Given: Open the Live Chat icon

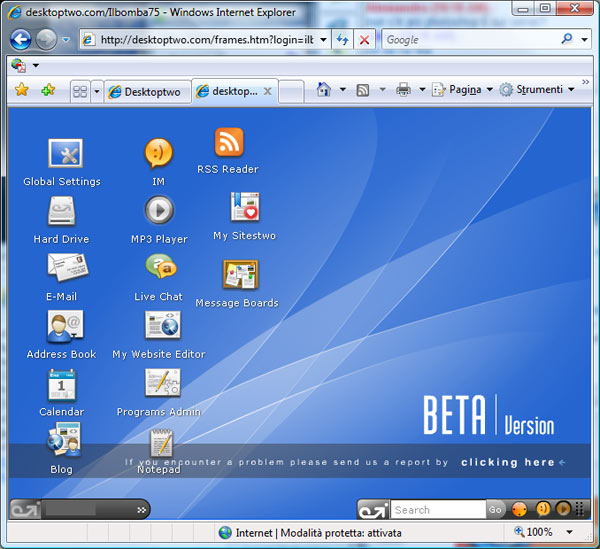Looking at the screenshot, I should pyautogui.click(x=161, y=267).
